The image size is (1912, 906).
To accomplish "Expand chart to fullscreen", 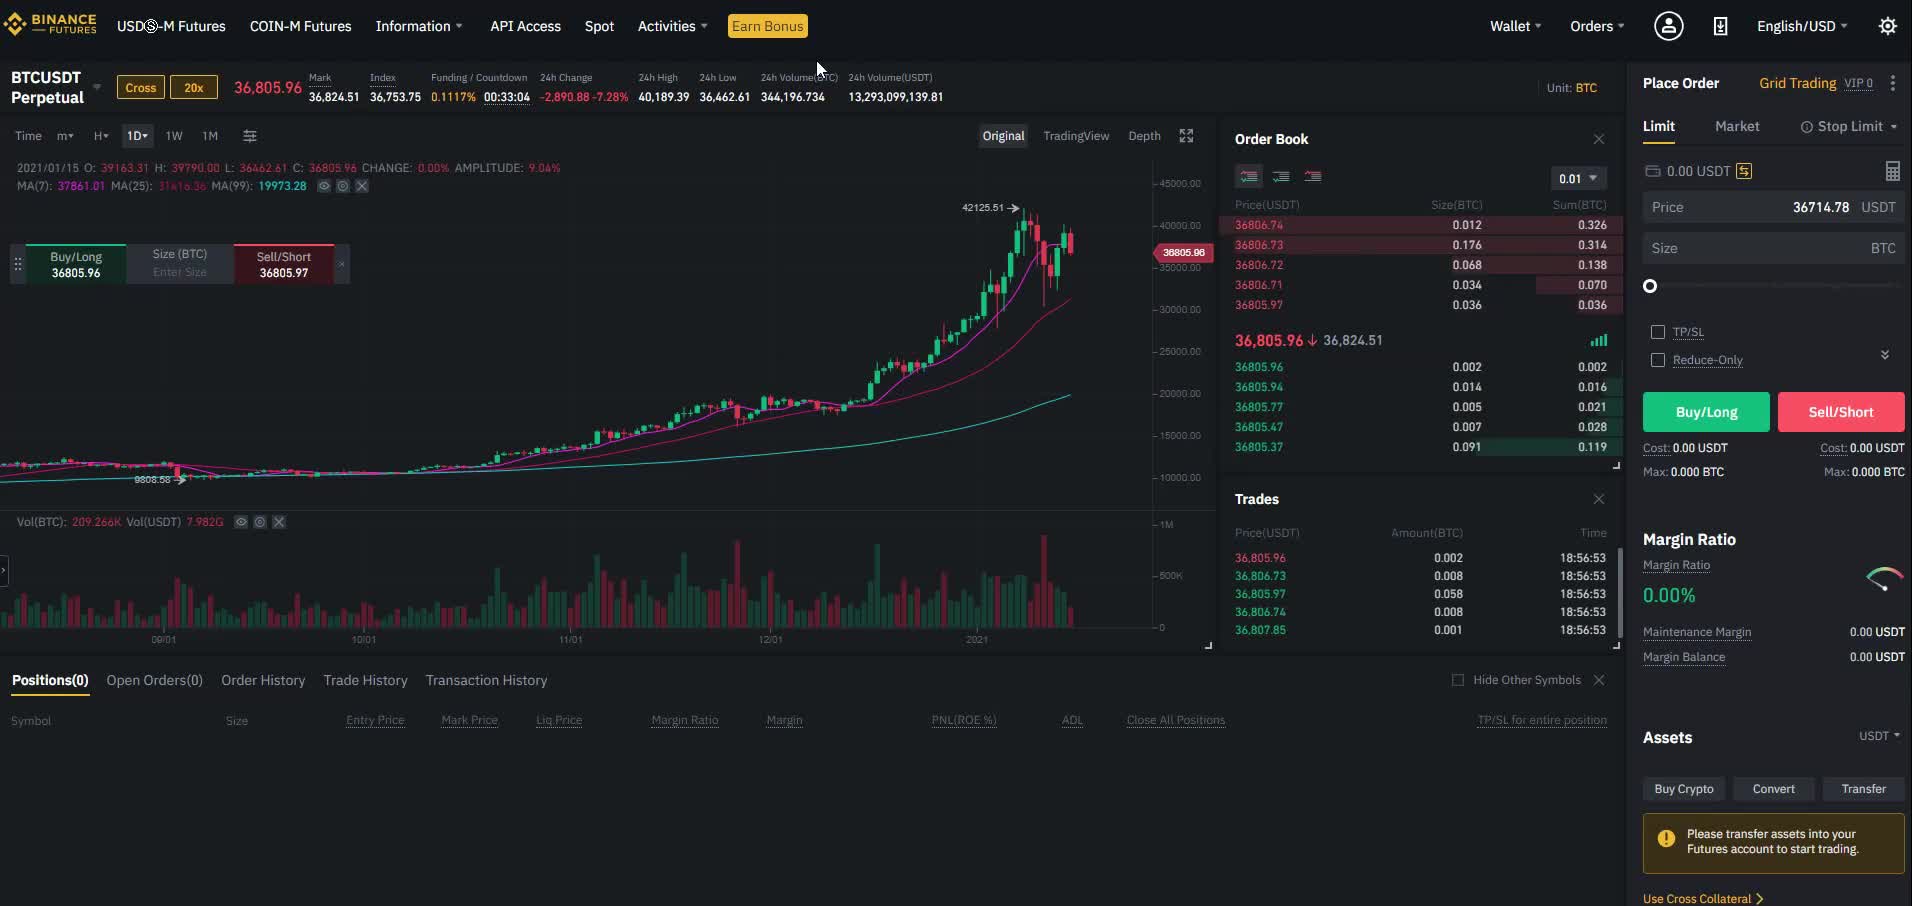I will pos(1186,136).
